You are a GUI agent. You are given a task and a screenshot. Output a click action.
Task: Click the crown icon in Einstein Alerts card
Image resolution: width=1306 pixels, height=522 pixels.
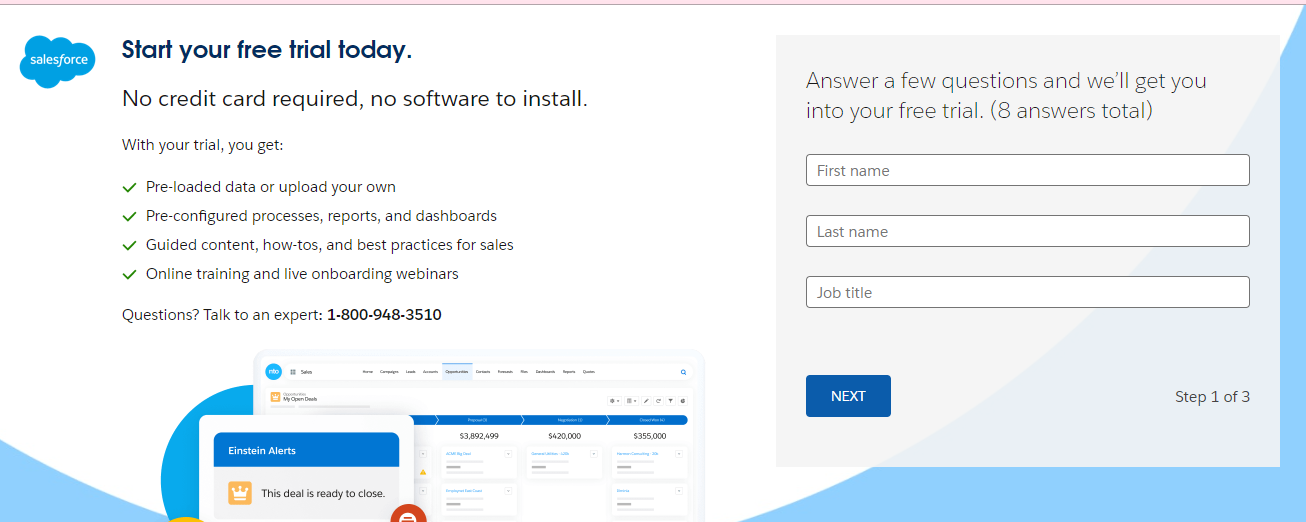[240, 493]
